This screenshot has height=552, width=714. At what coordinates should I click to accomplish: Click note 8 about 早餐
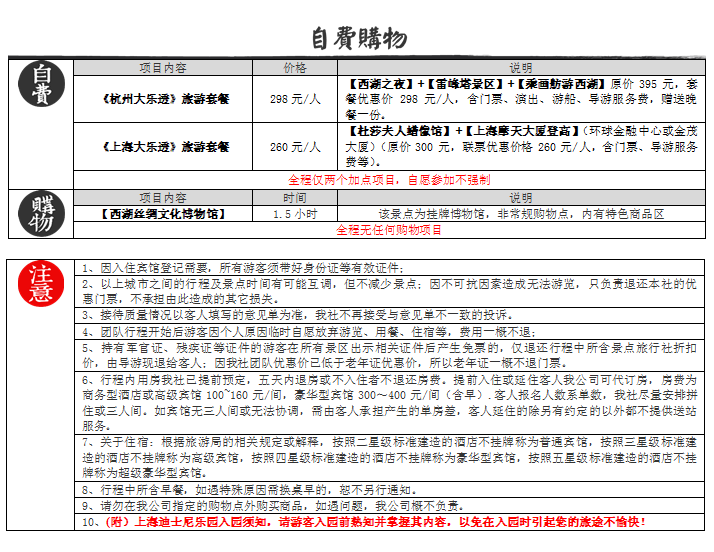coord(389,490)
